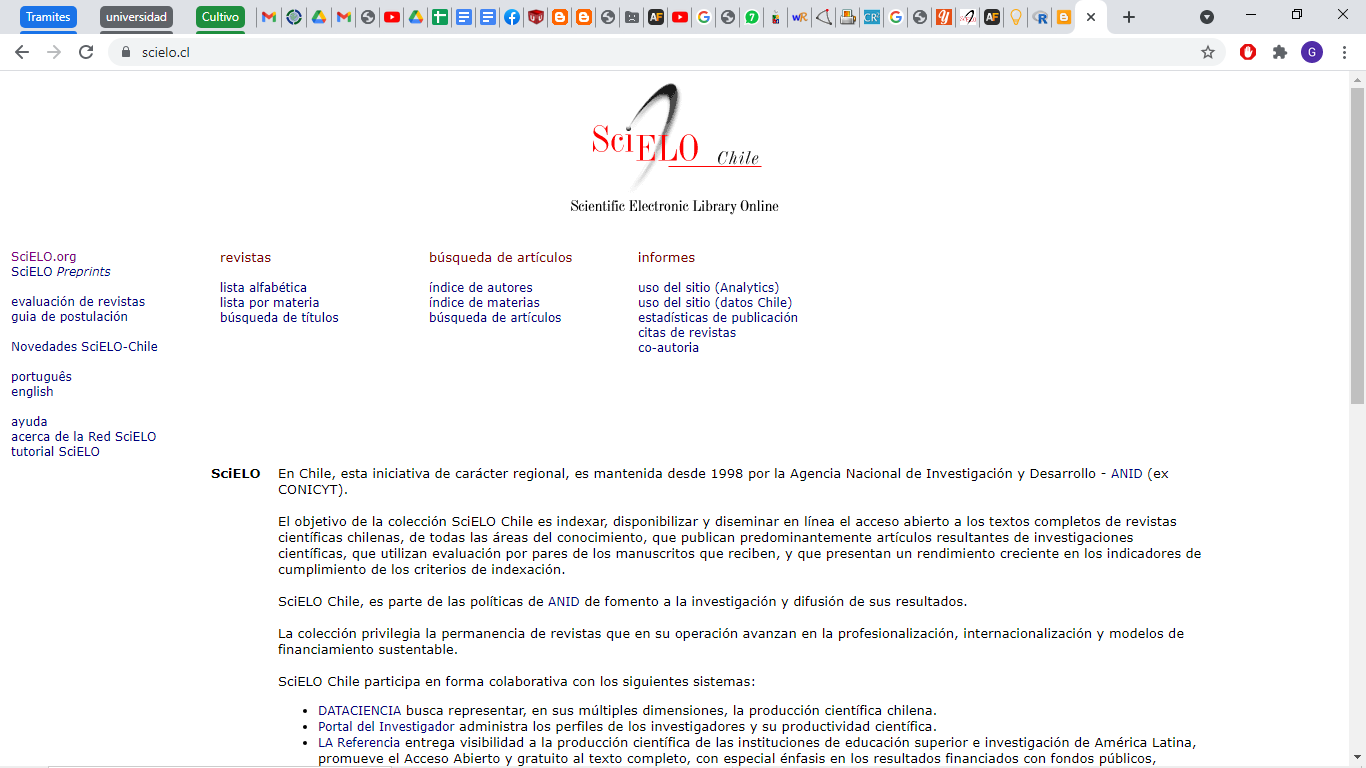Switch to the green number 7 tab
The image size is (1366, 768).
(x=752, y=17)
